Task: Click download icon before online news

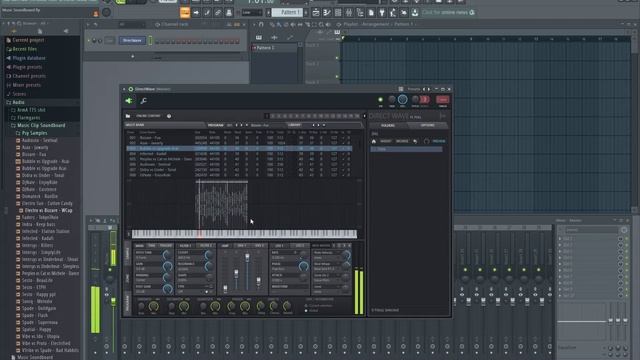Action: [x=415, y=13]
